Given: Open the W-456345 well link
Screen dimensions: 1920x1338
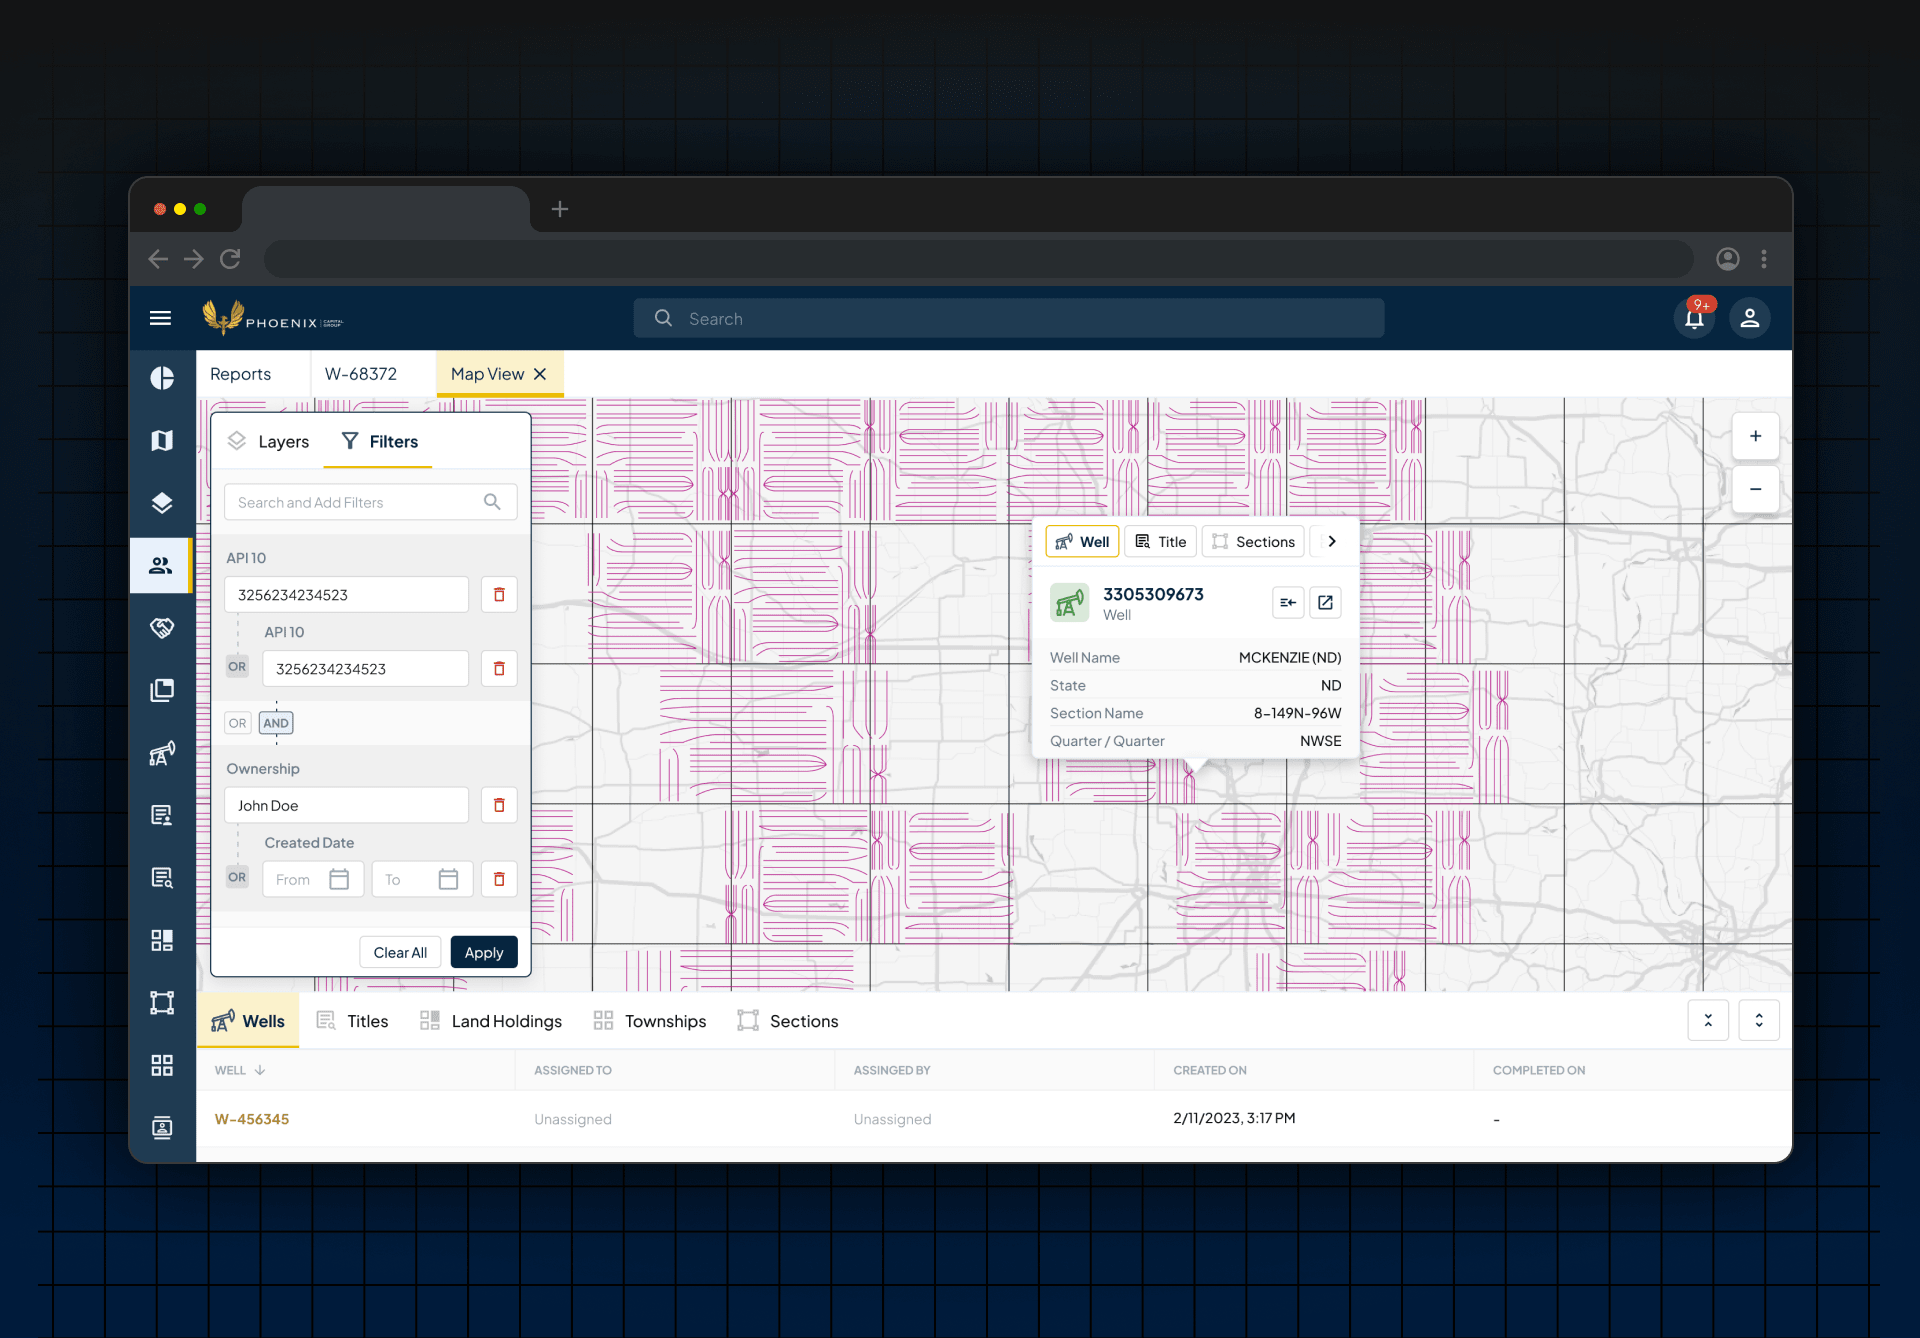Looking at the screenshot, I should pos(252,1119).
